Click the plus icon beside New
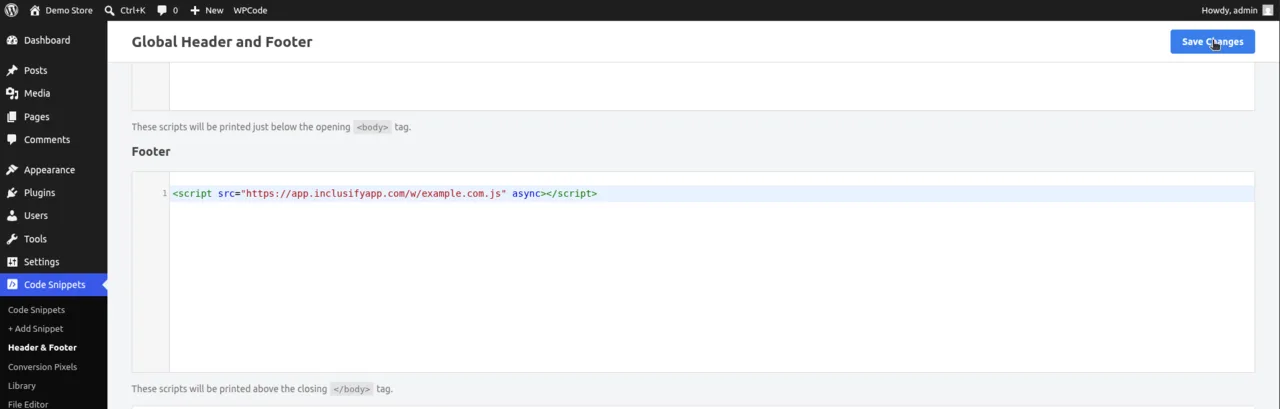1280x409 pixels. click(195, 10)
